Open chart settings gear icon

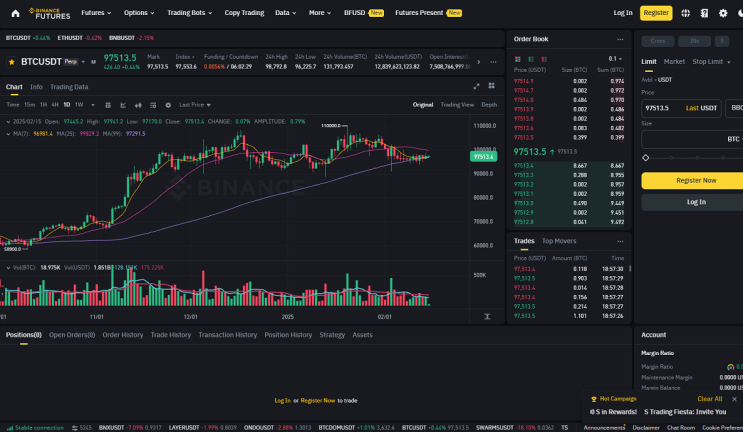click(168, 105)
